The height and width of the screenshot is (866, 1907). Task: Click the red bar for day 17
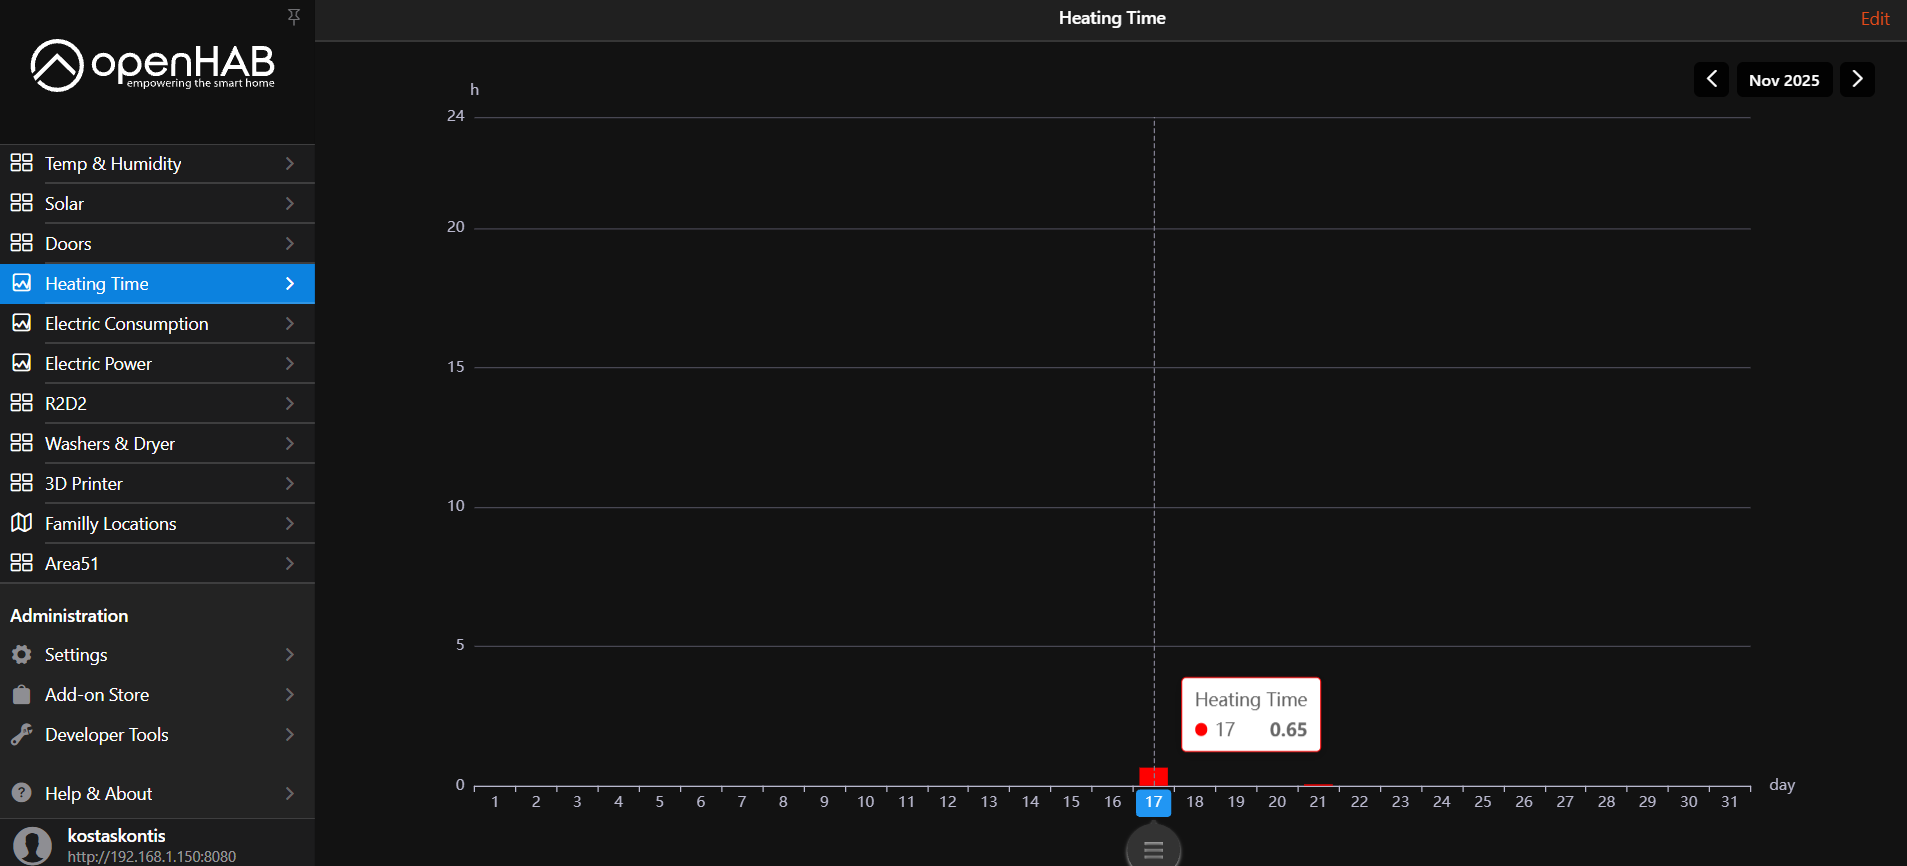point(1153,776)
